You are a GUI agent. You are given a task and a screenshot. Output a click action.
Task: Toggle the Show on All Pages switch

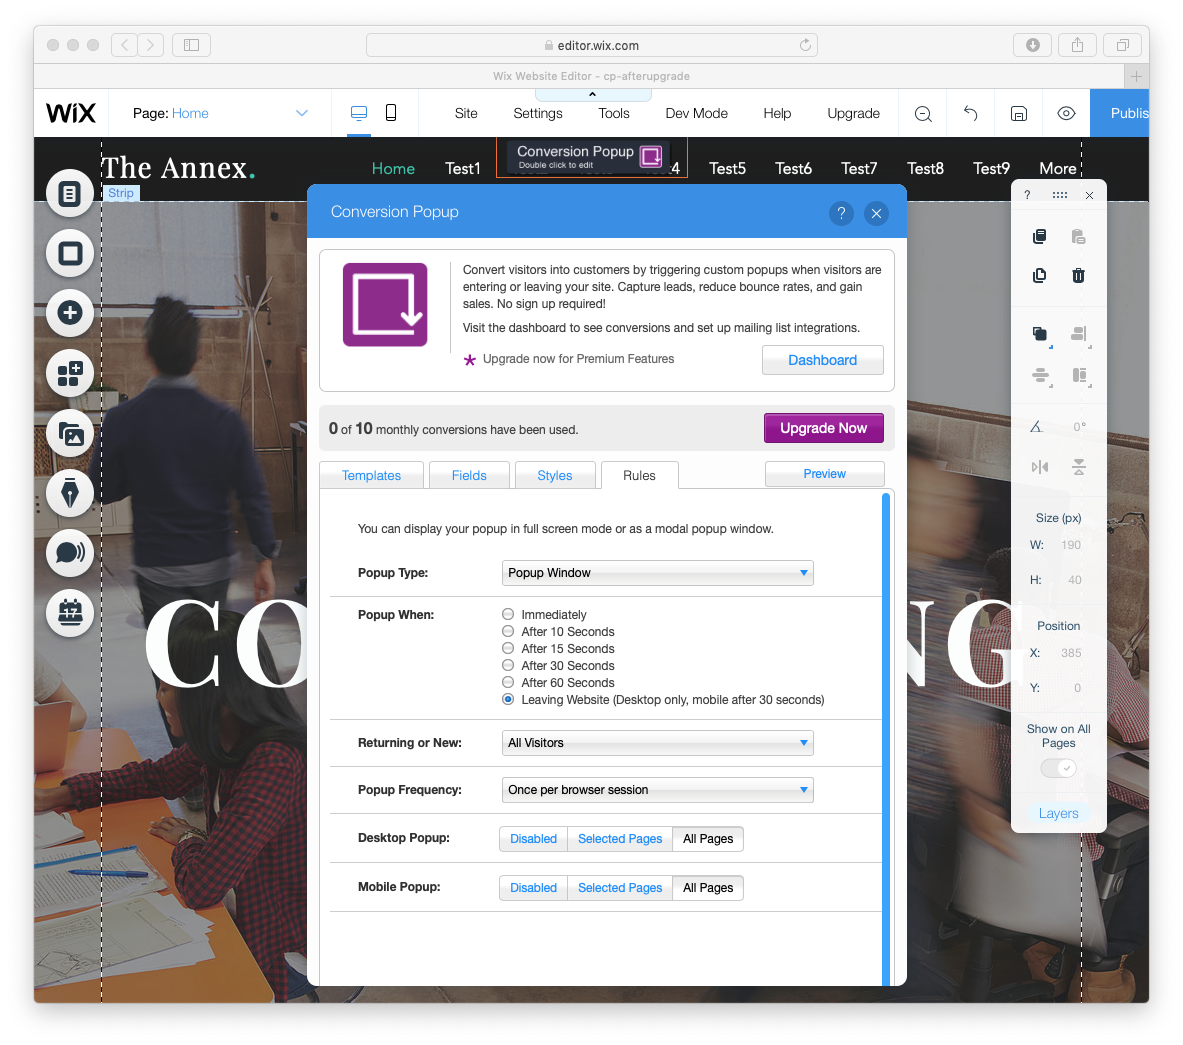1059,768
